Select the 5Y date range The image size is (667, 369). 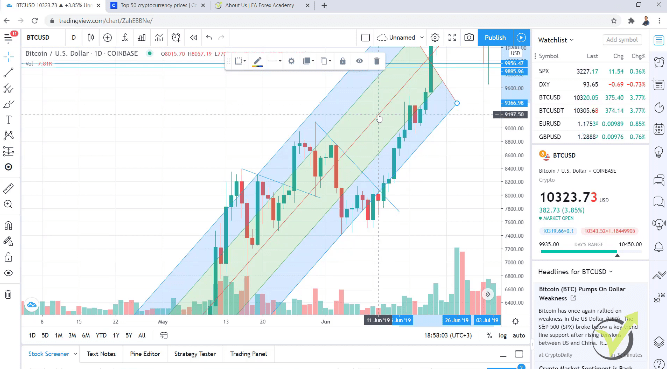tap(129, 335)
